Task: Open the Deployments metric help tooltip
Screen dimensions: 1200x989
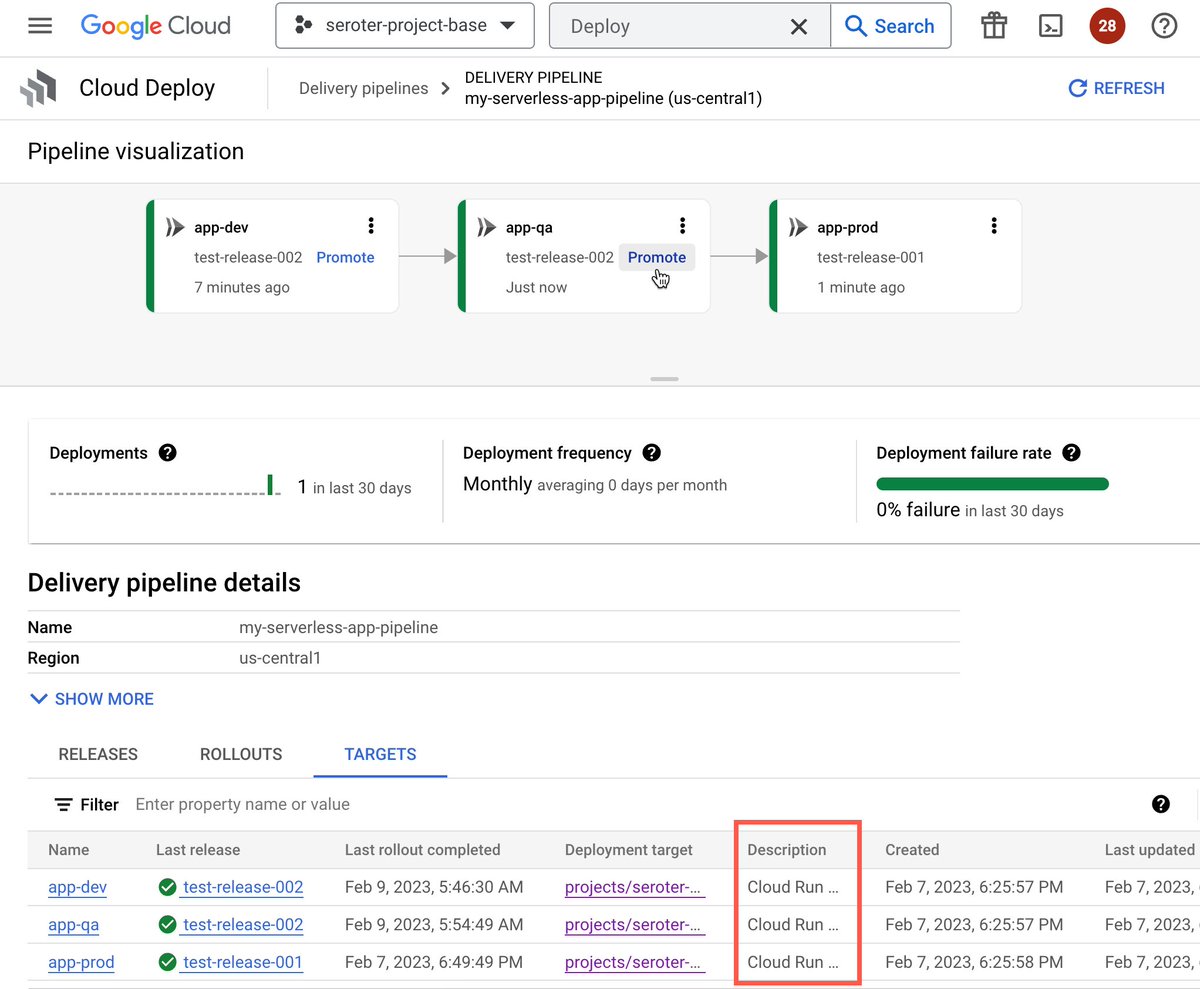Action: click(x=168, y=453)
